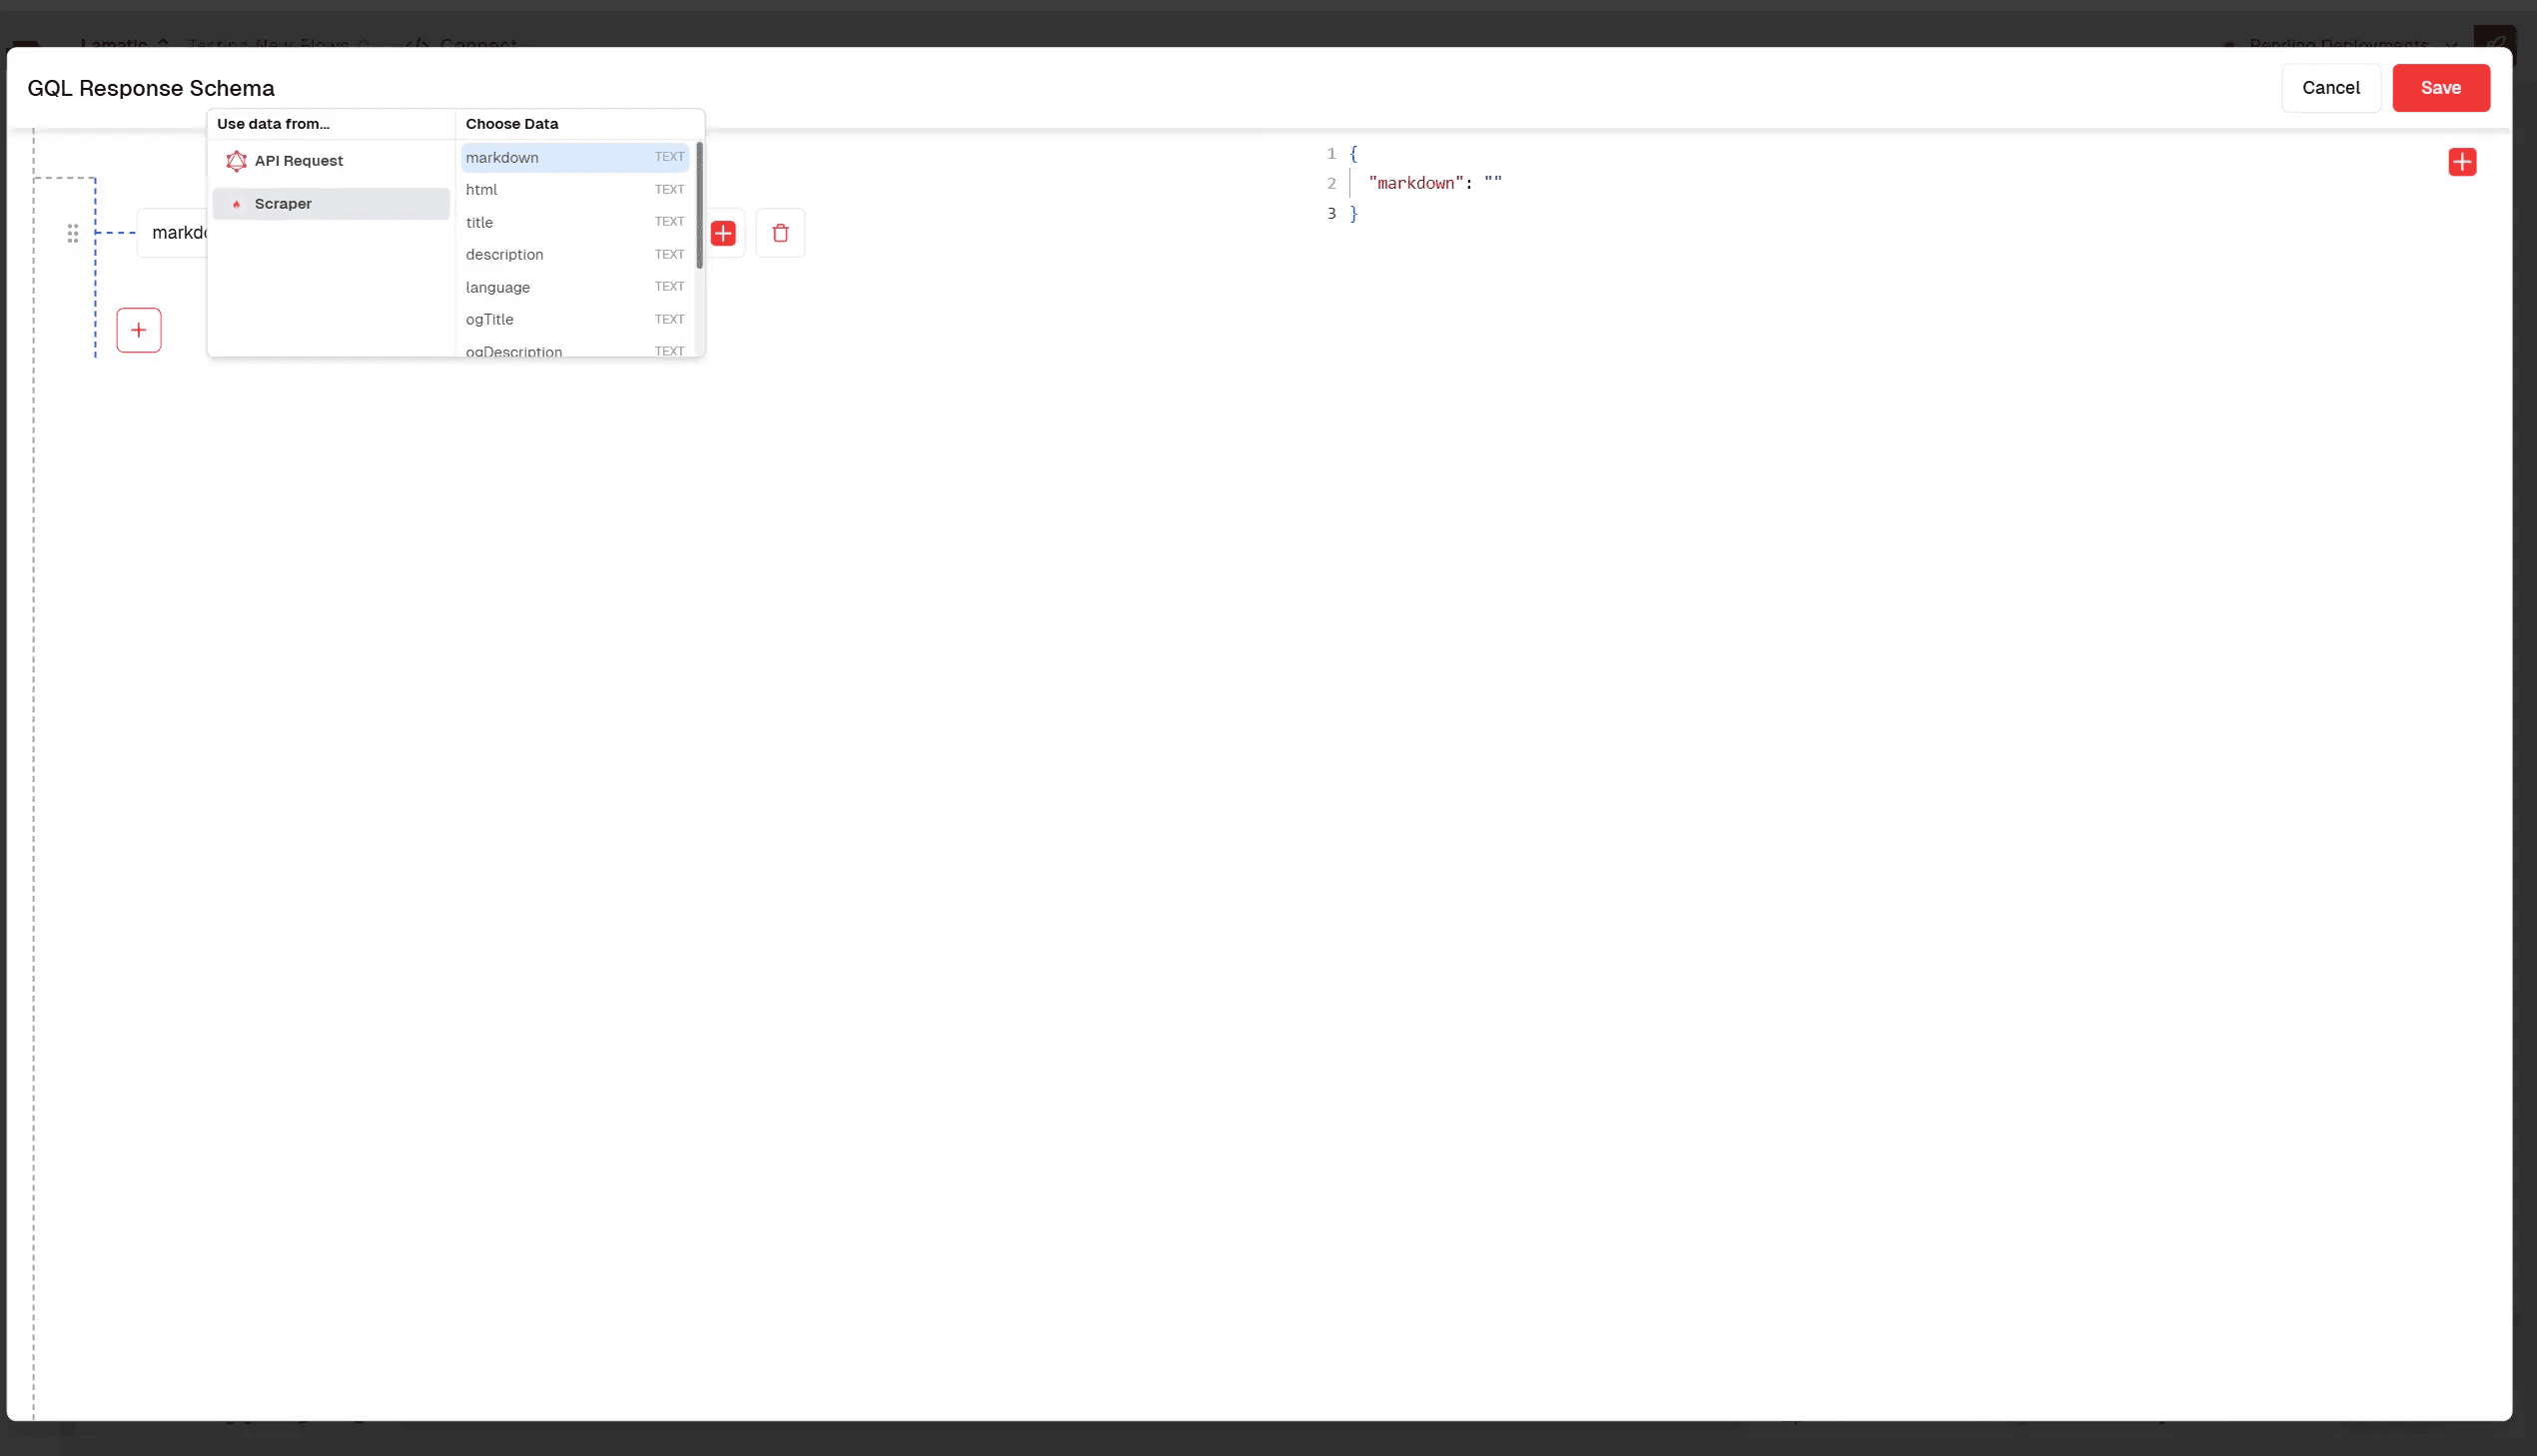Click the Scraper flame icon
This screenshot has height=1456, width=2537.
(236, 204)
